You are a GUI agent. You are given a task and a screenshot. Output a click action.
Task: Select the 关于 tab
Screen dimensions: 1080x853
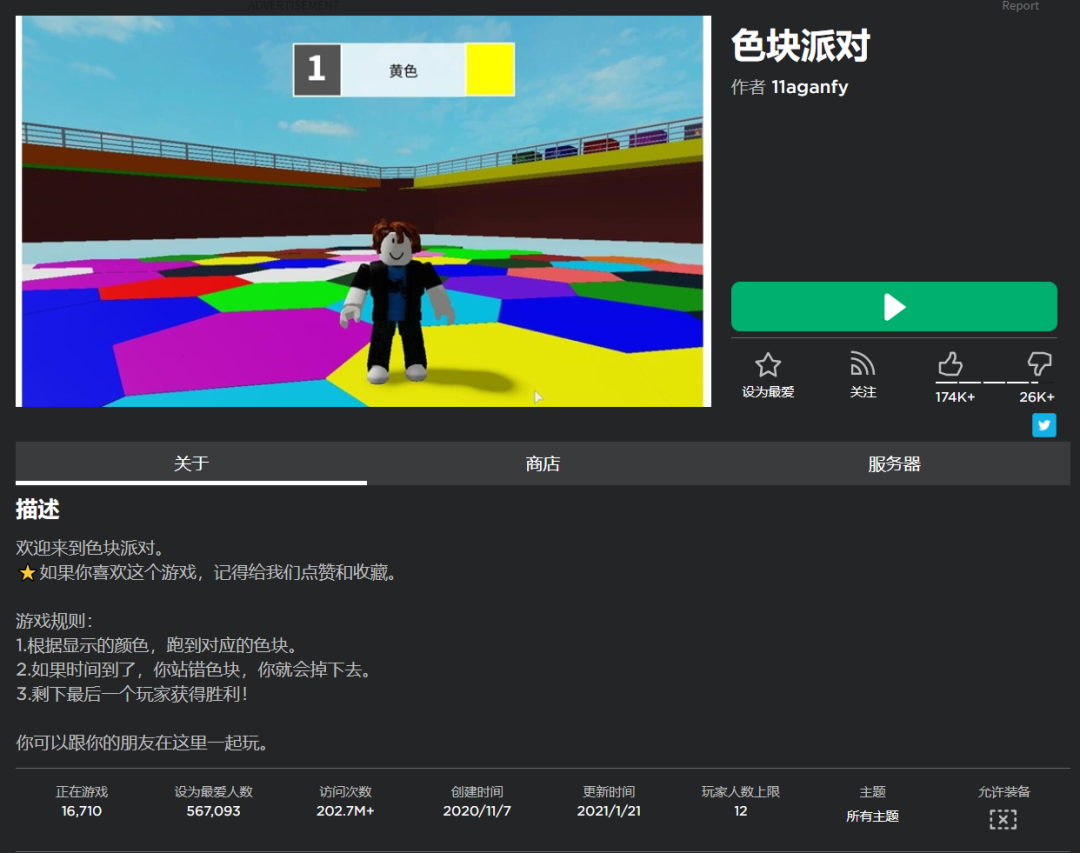(191, 463)
